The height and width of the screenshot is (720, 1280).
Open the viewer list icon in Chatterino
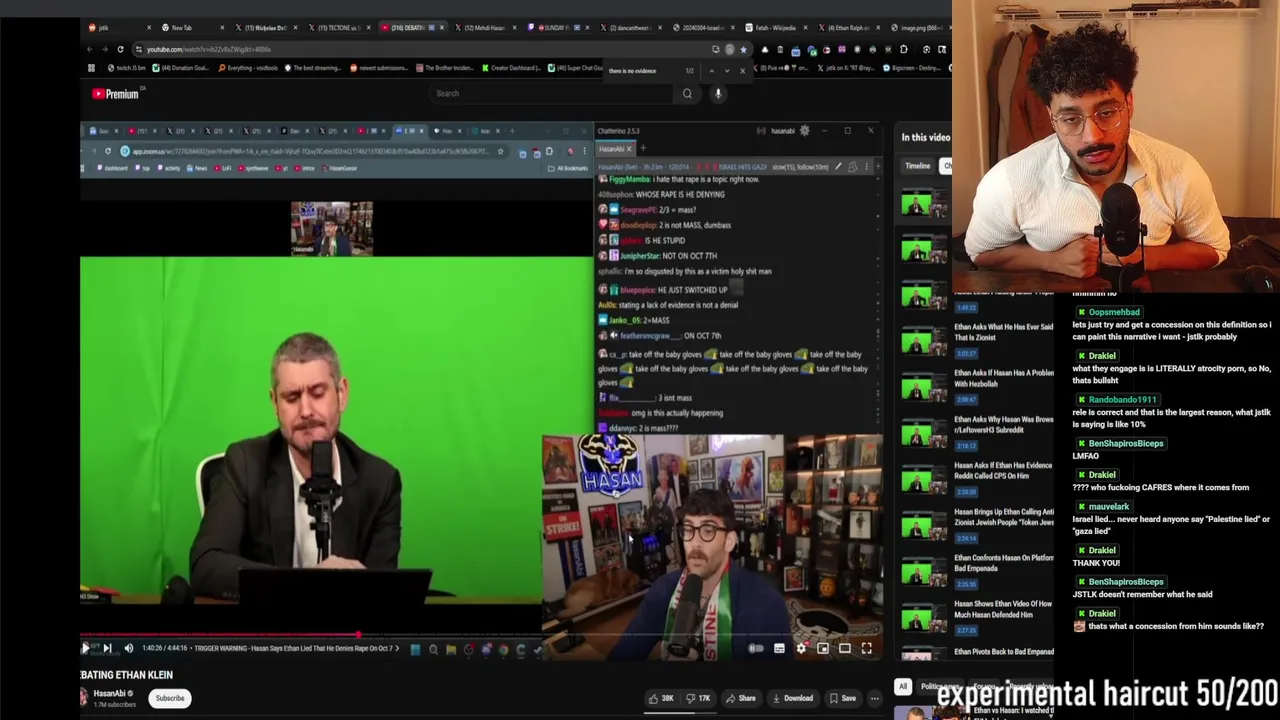click(x=852, y=167)
